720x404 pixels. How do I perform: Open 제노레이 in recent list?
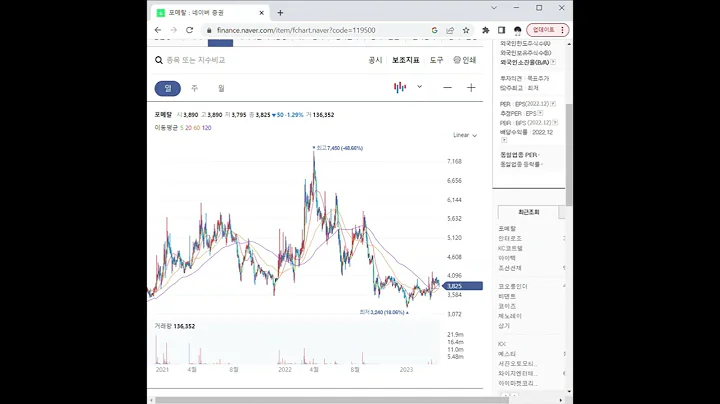(510, 316)
